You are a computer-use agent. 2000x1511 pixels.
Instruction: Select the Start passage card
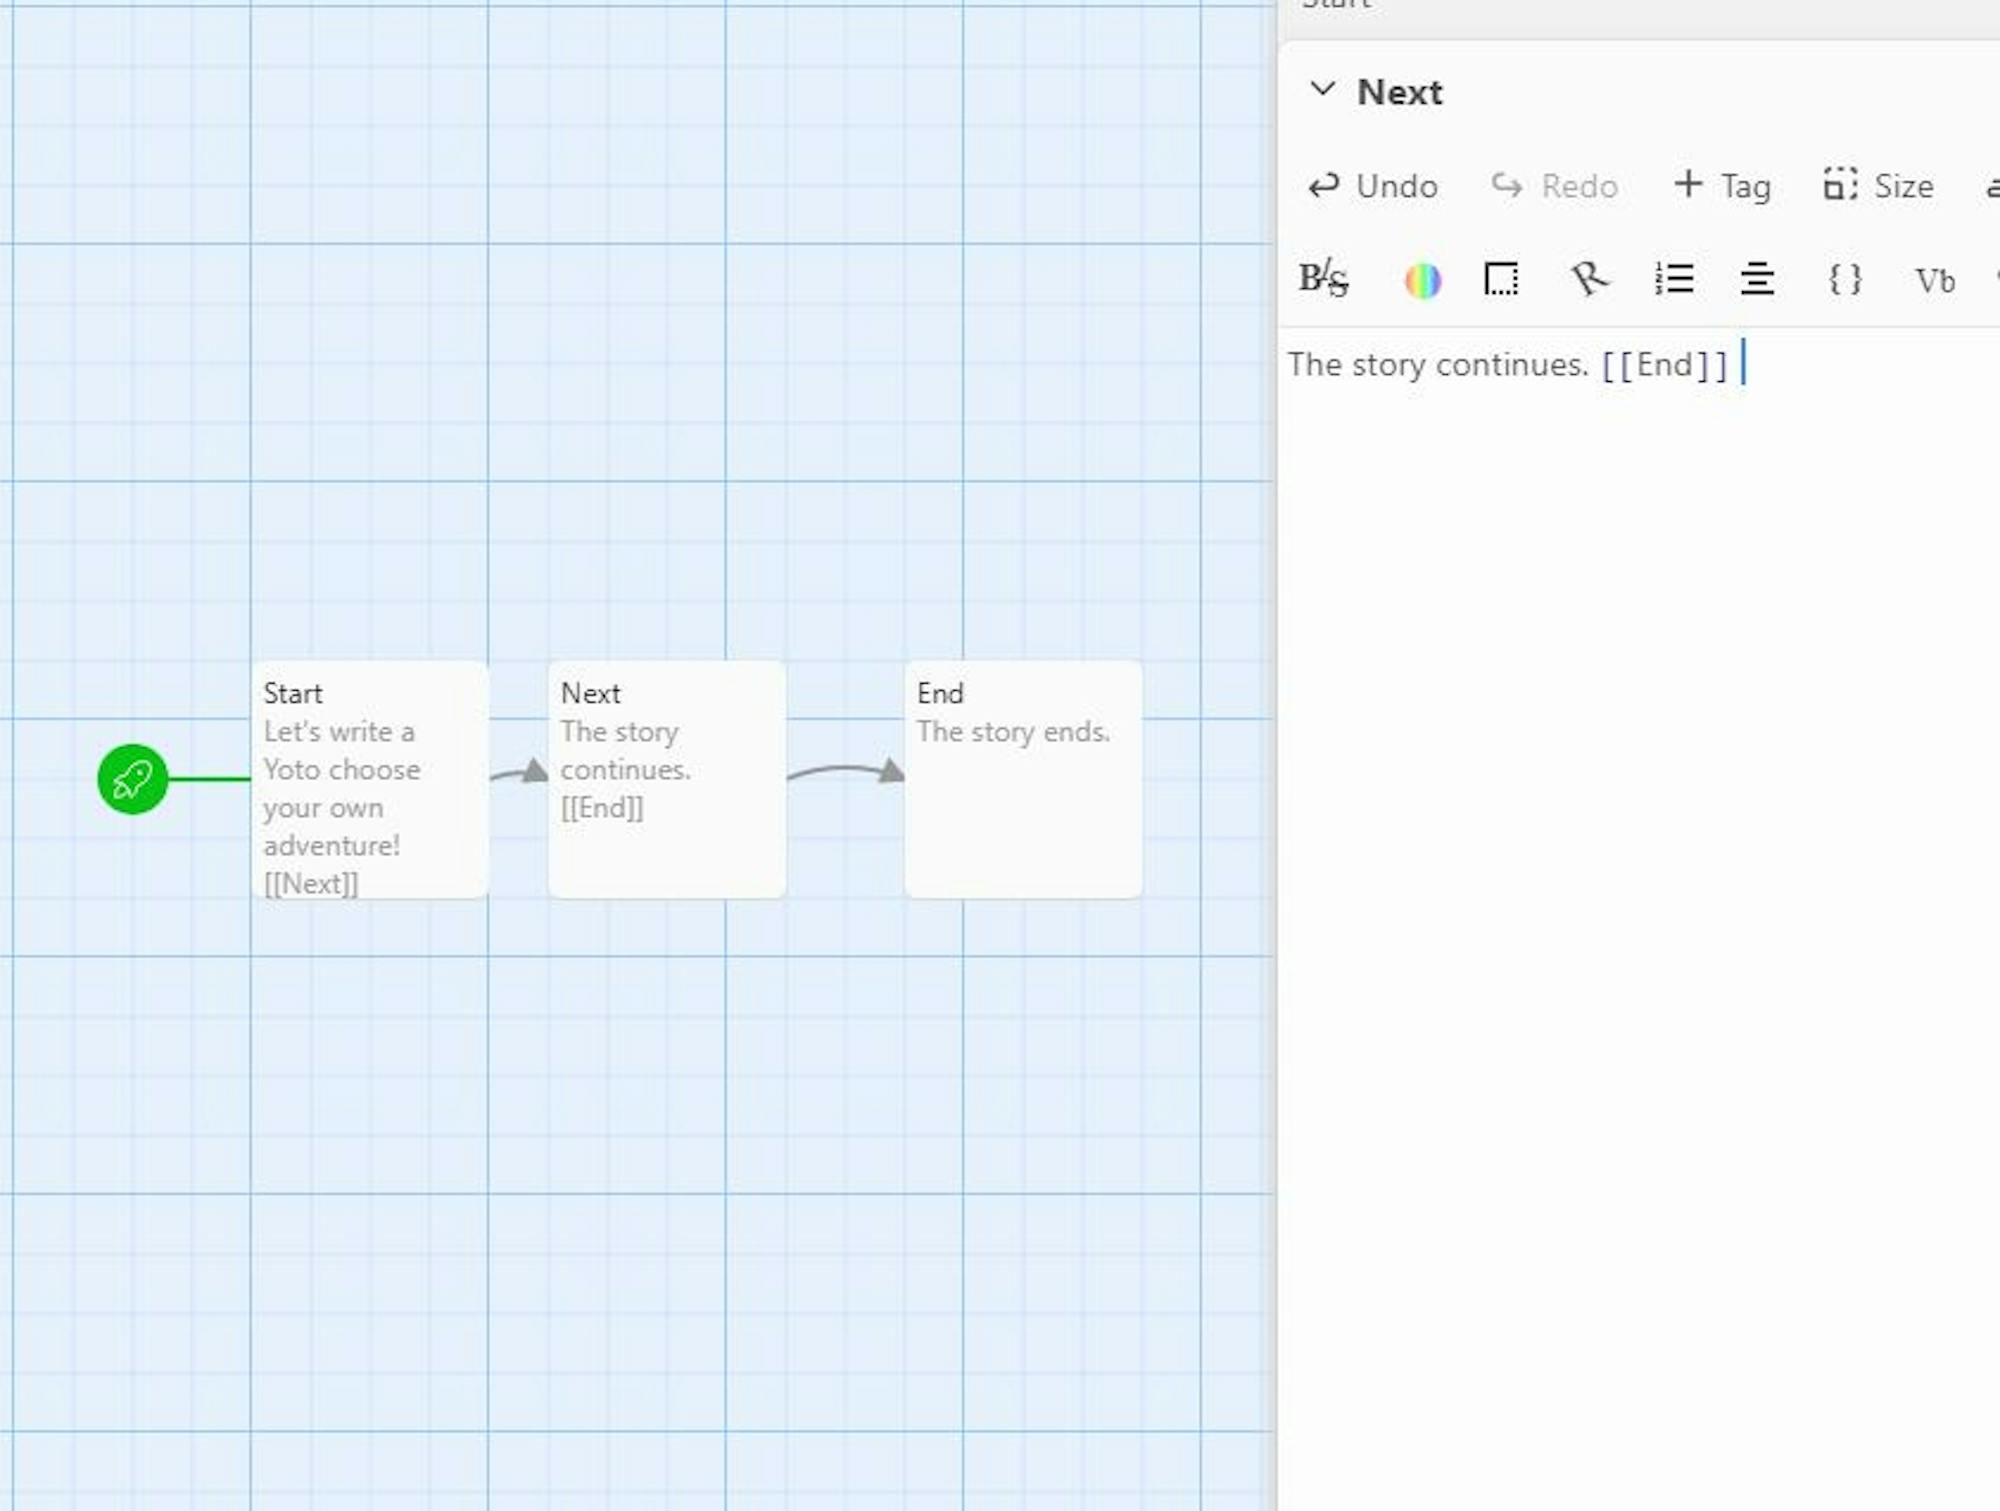(370, 779)
